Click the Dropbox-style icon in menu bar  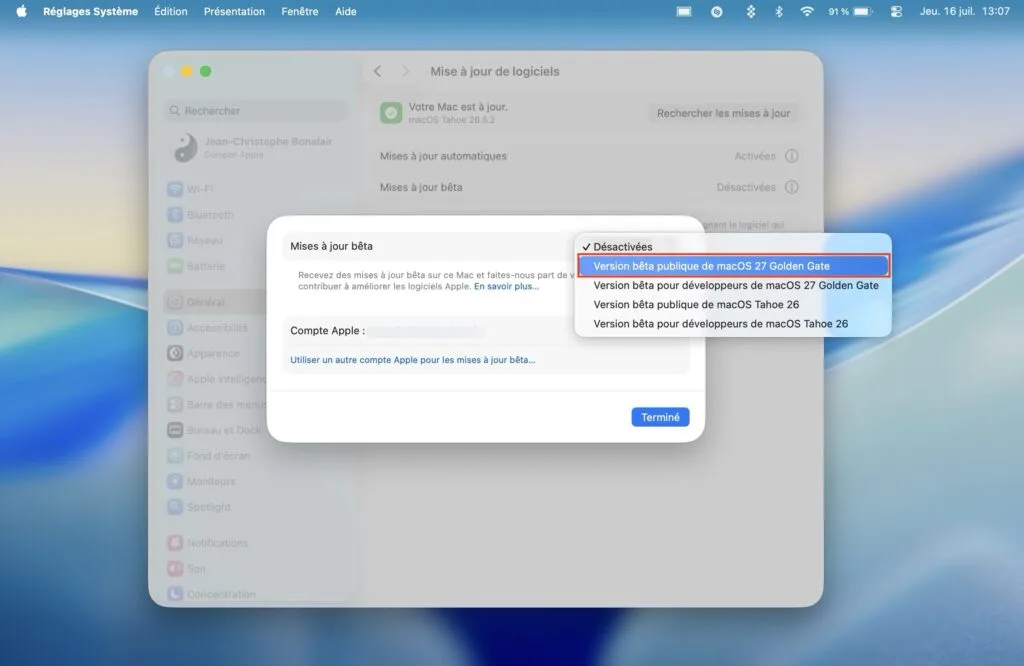751,11
